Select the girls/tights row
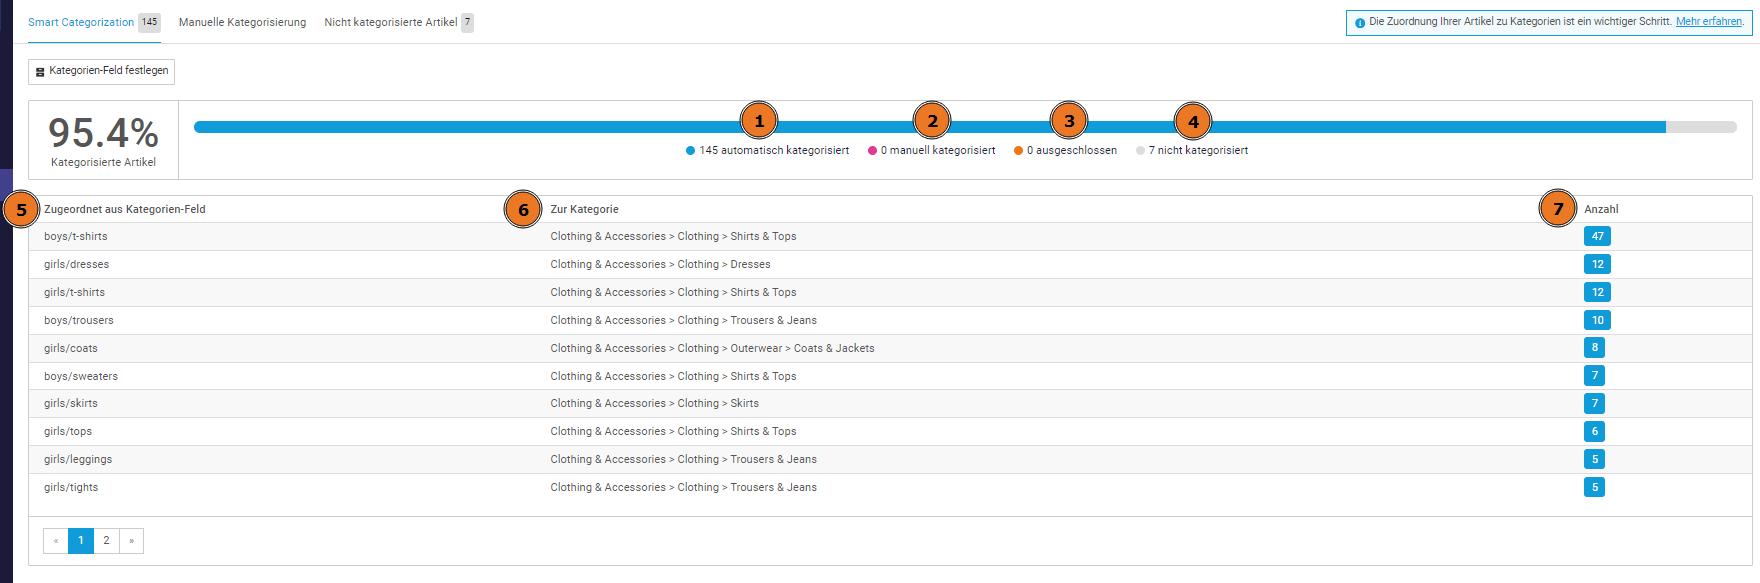Image resolution: width=1760 pixels, height=583 pixels. tap(890, 488)
